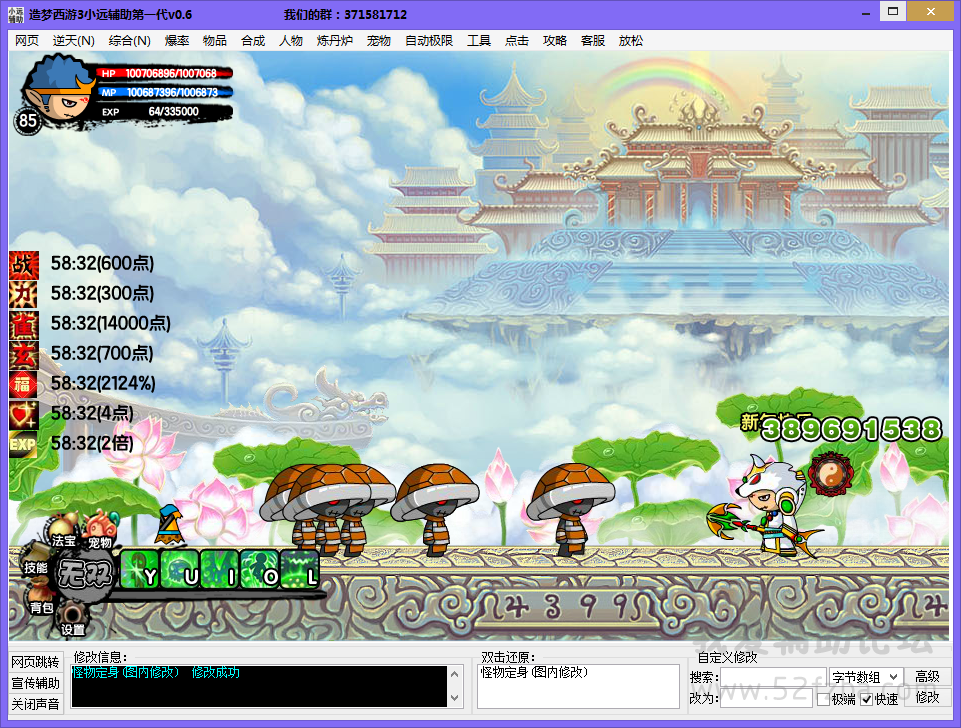Open the 放松 menu
The height and width of the screenshot is (728, 961).
(x=631, y=41)
